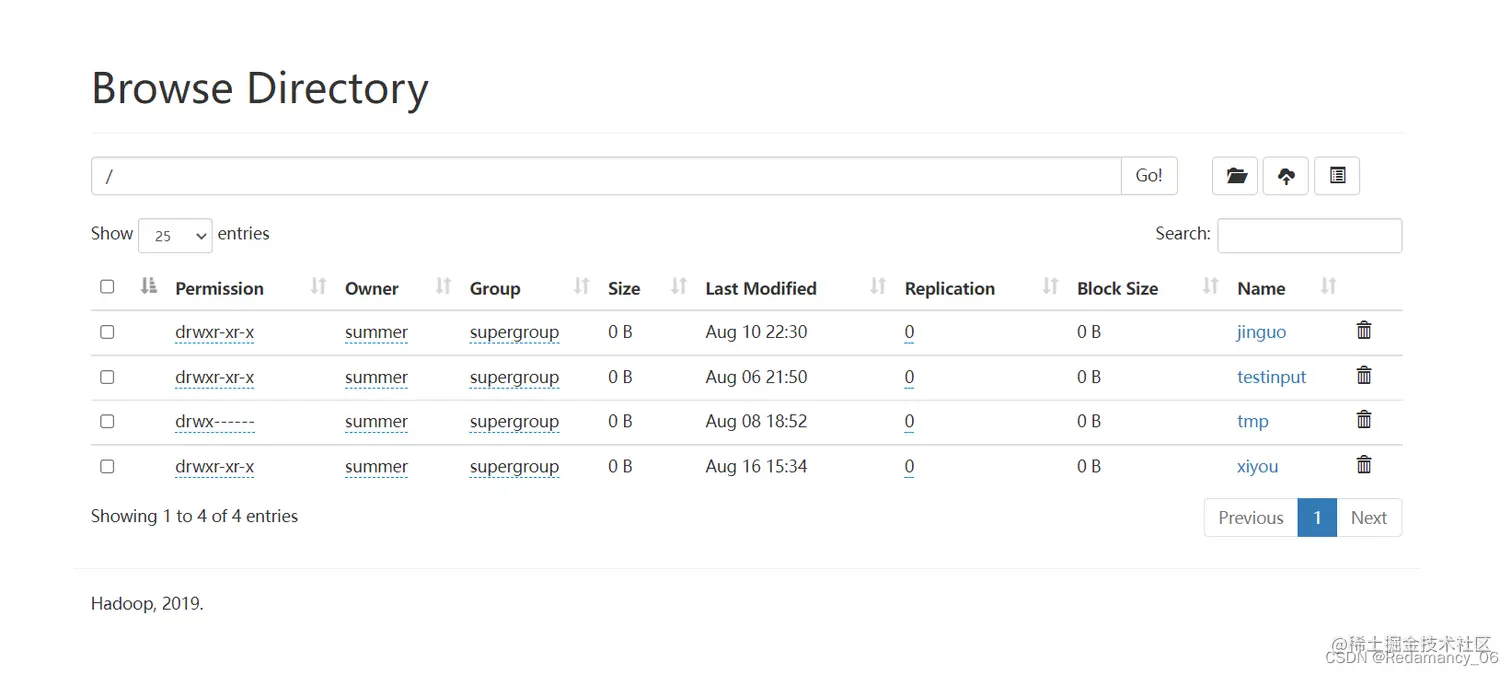
Task: Edit replication 0 in the jinguo row
Action: (x=909, y=332)
